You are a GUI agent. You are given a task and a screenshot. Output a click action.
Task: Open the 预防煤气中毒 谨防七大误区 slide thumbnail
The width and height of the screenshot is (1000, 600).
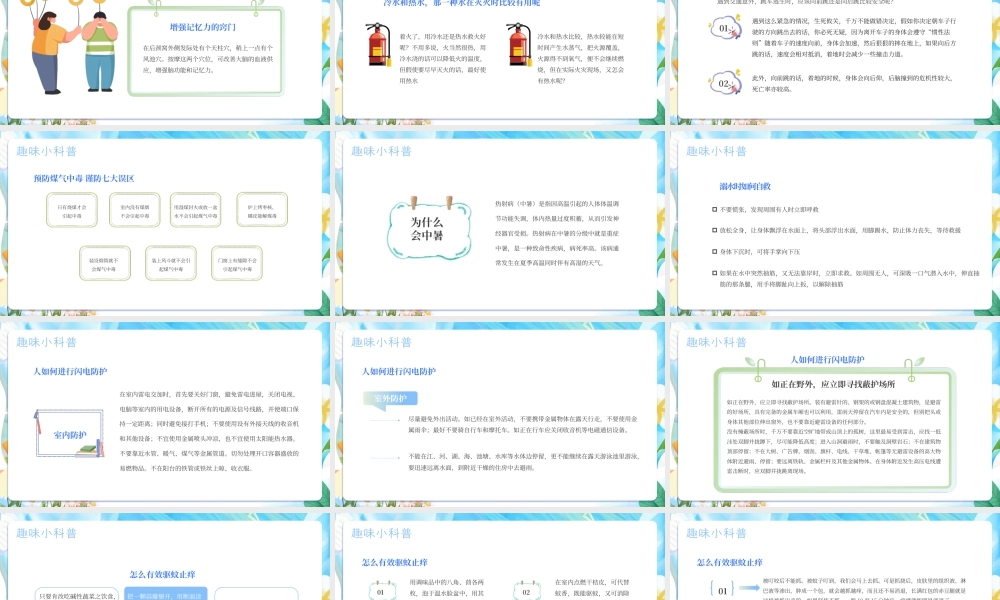(165, 223)
